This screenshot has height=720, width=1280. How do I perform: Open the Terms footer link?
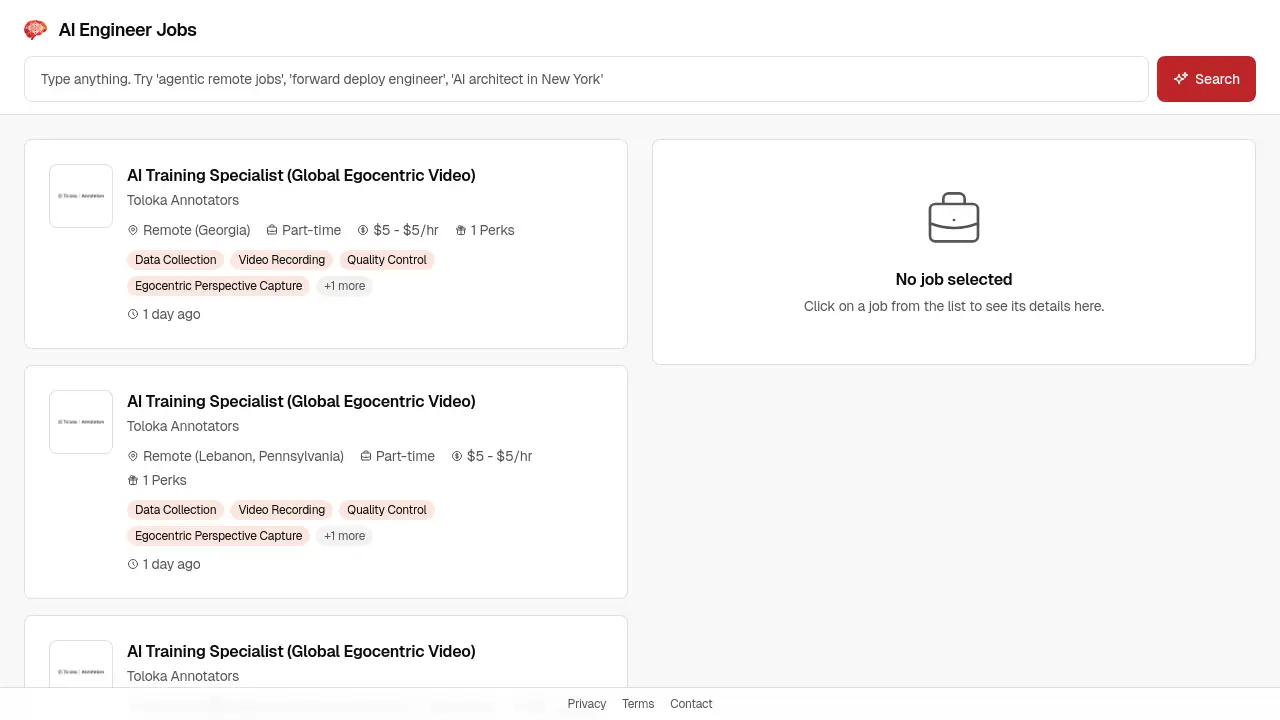(638, 704)
